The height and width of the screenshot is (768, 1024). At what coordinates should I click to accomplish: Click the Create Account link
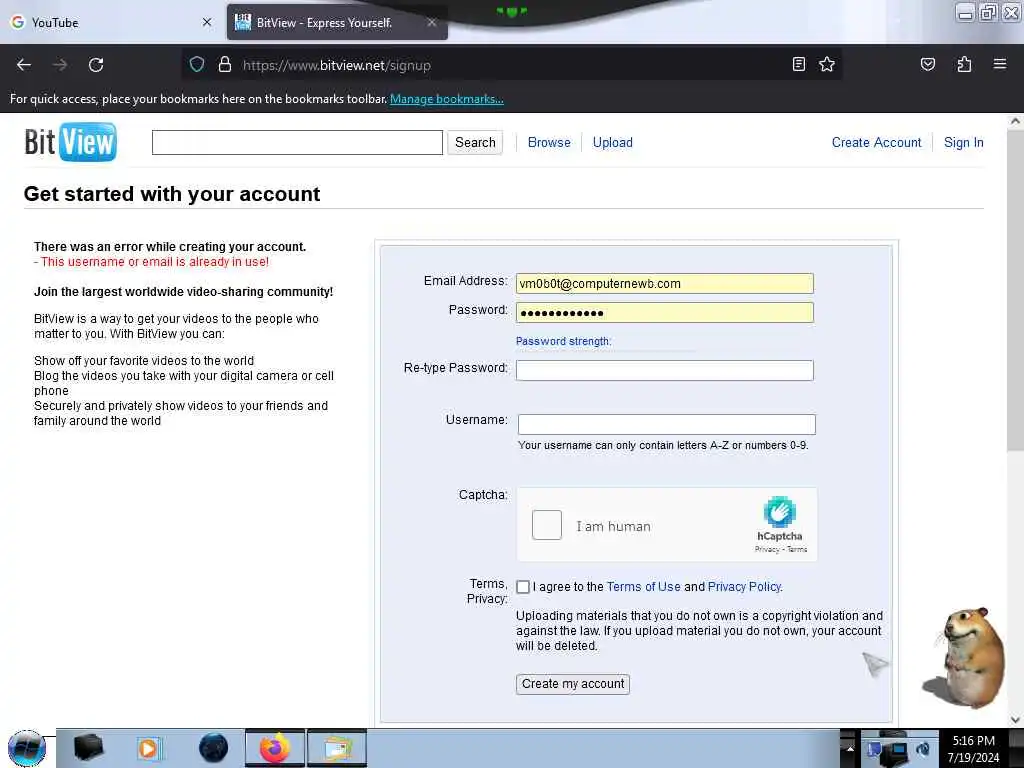(x=876, y=142)
